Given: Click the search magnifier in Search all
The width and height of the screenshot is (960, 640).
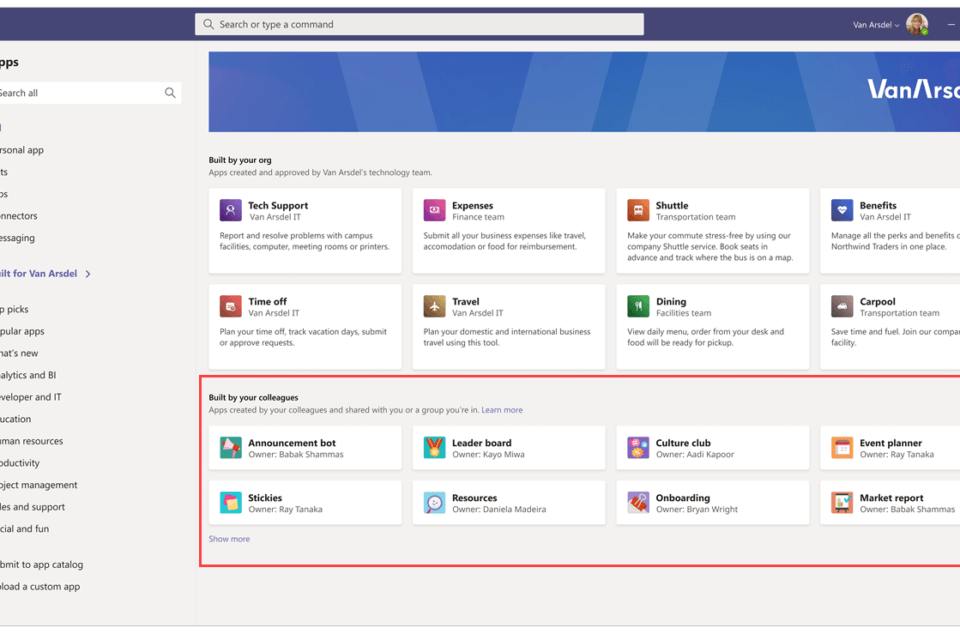Looking at the screenshot, I should point(170,93).
